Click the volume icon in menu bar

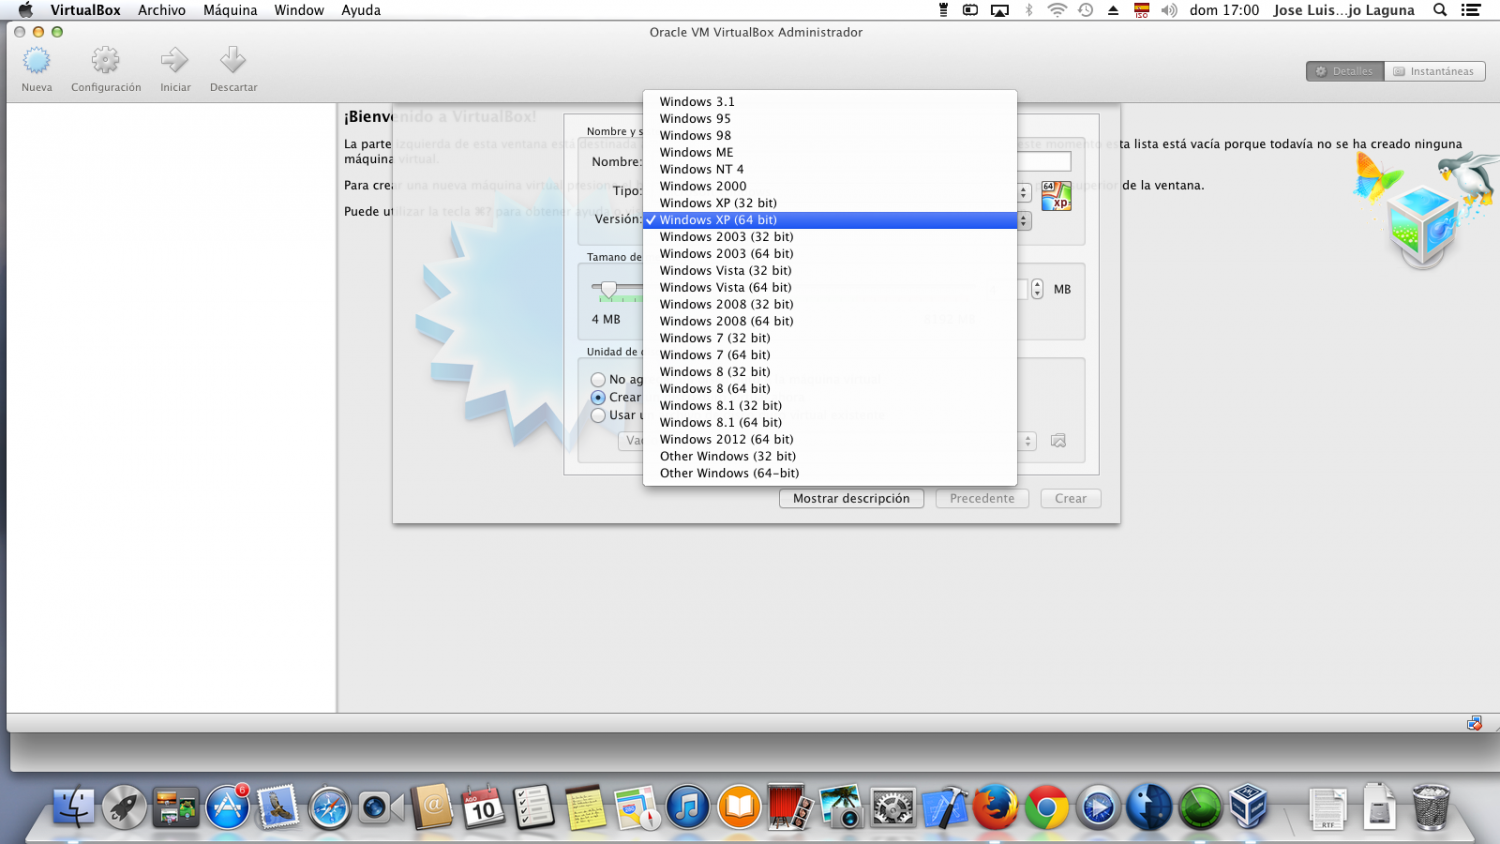click(x=1169, y=10)
